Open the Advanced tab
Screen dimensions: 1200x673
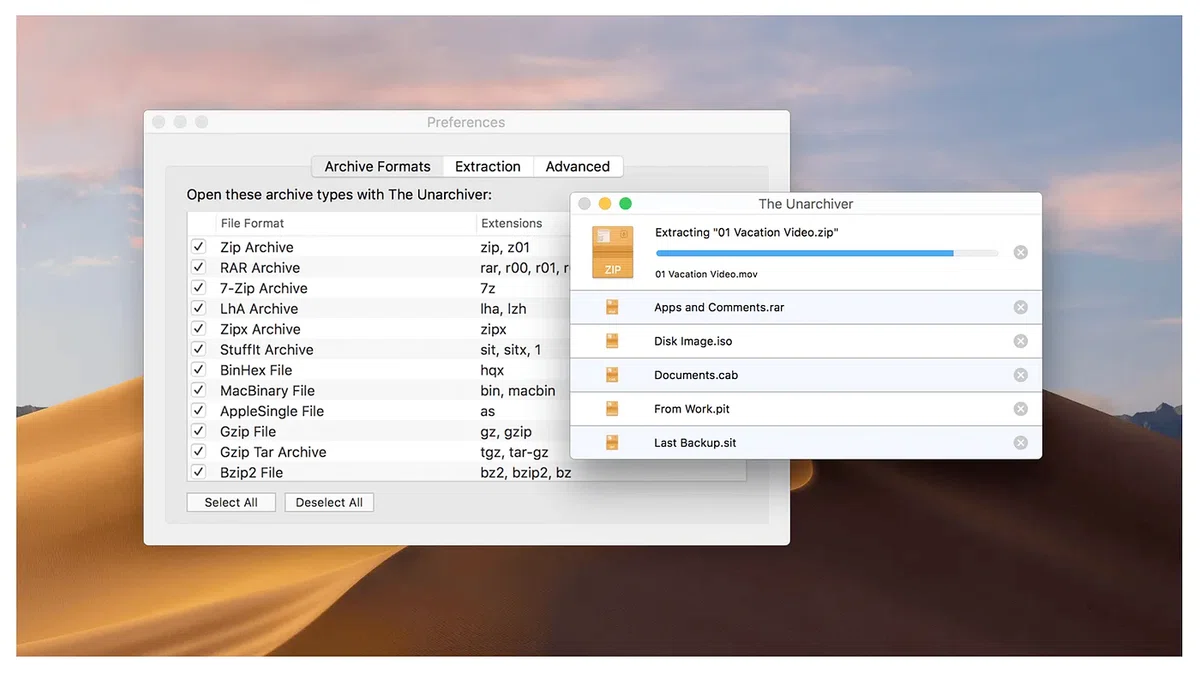coord(578,167)
